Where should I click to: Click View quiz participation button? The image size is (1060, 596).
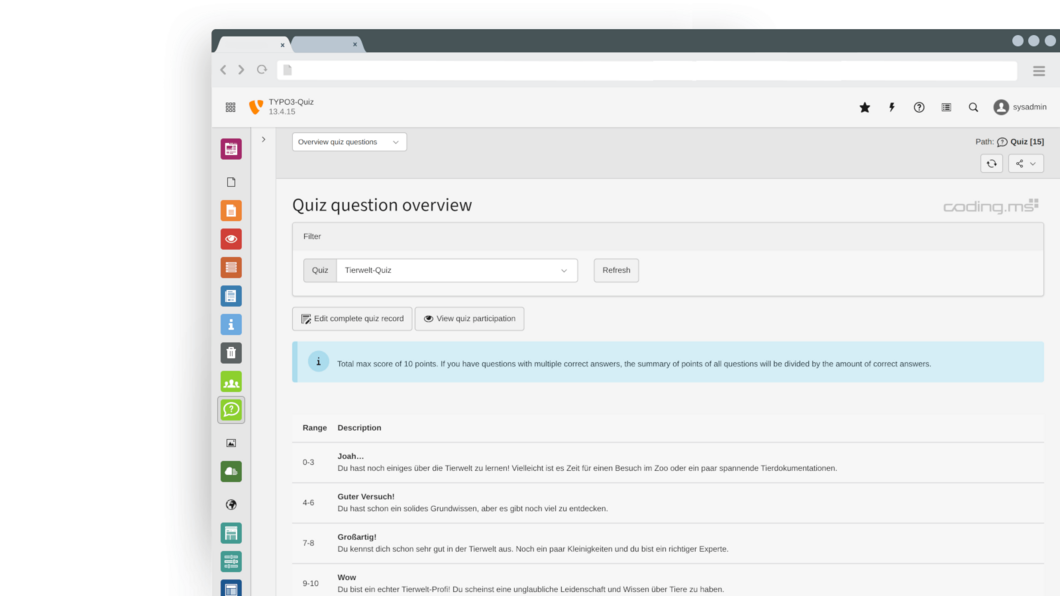[x=469, y=319]
